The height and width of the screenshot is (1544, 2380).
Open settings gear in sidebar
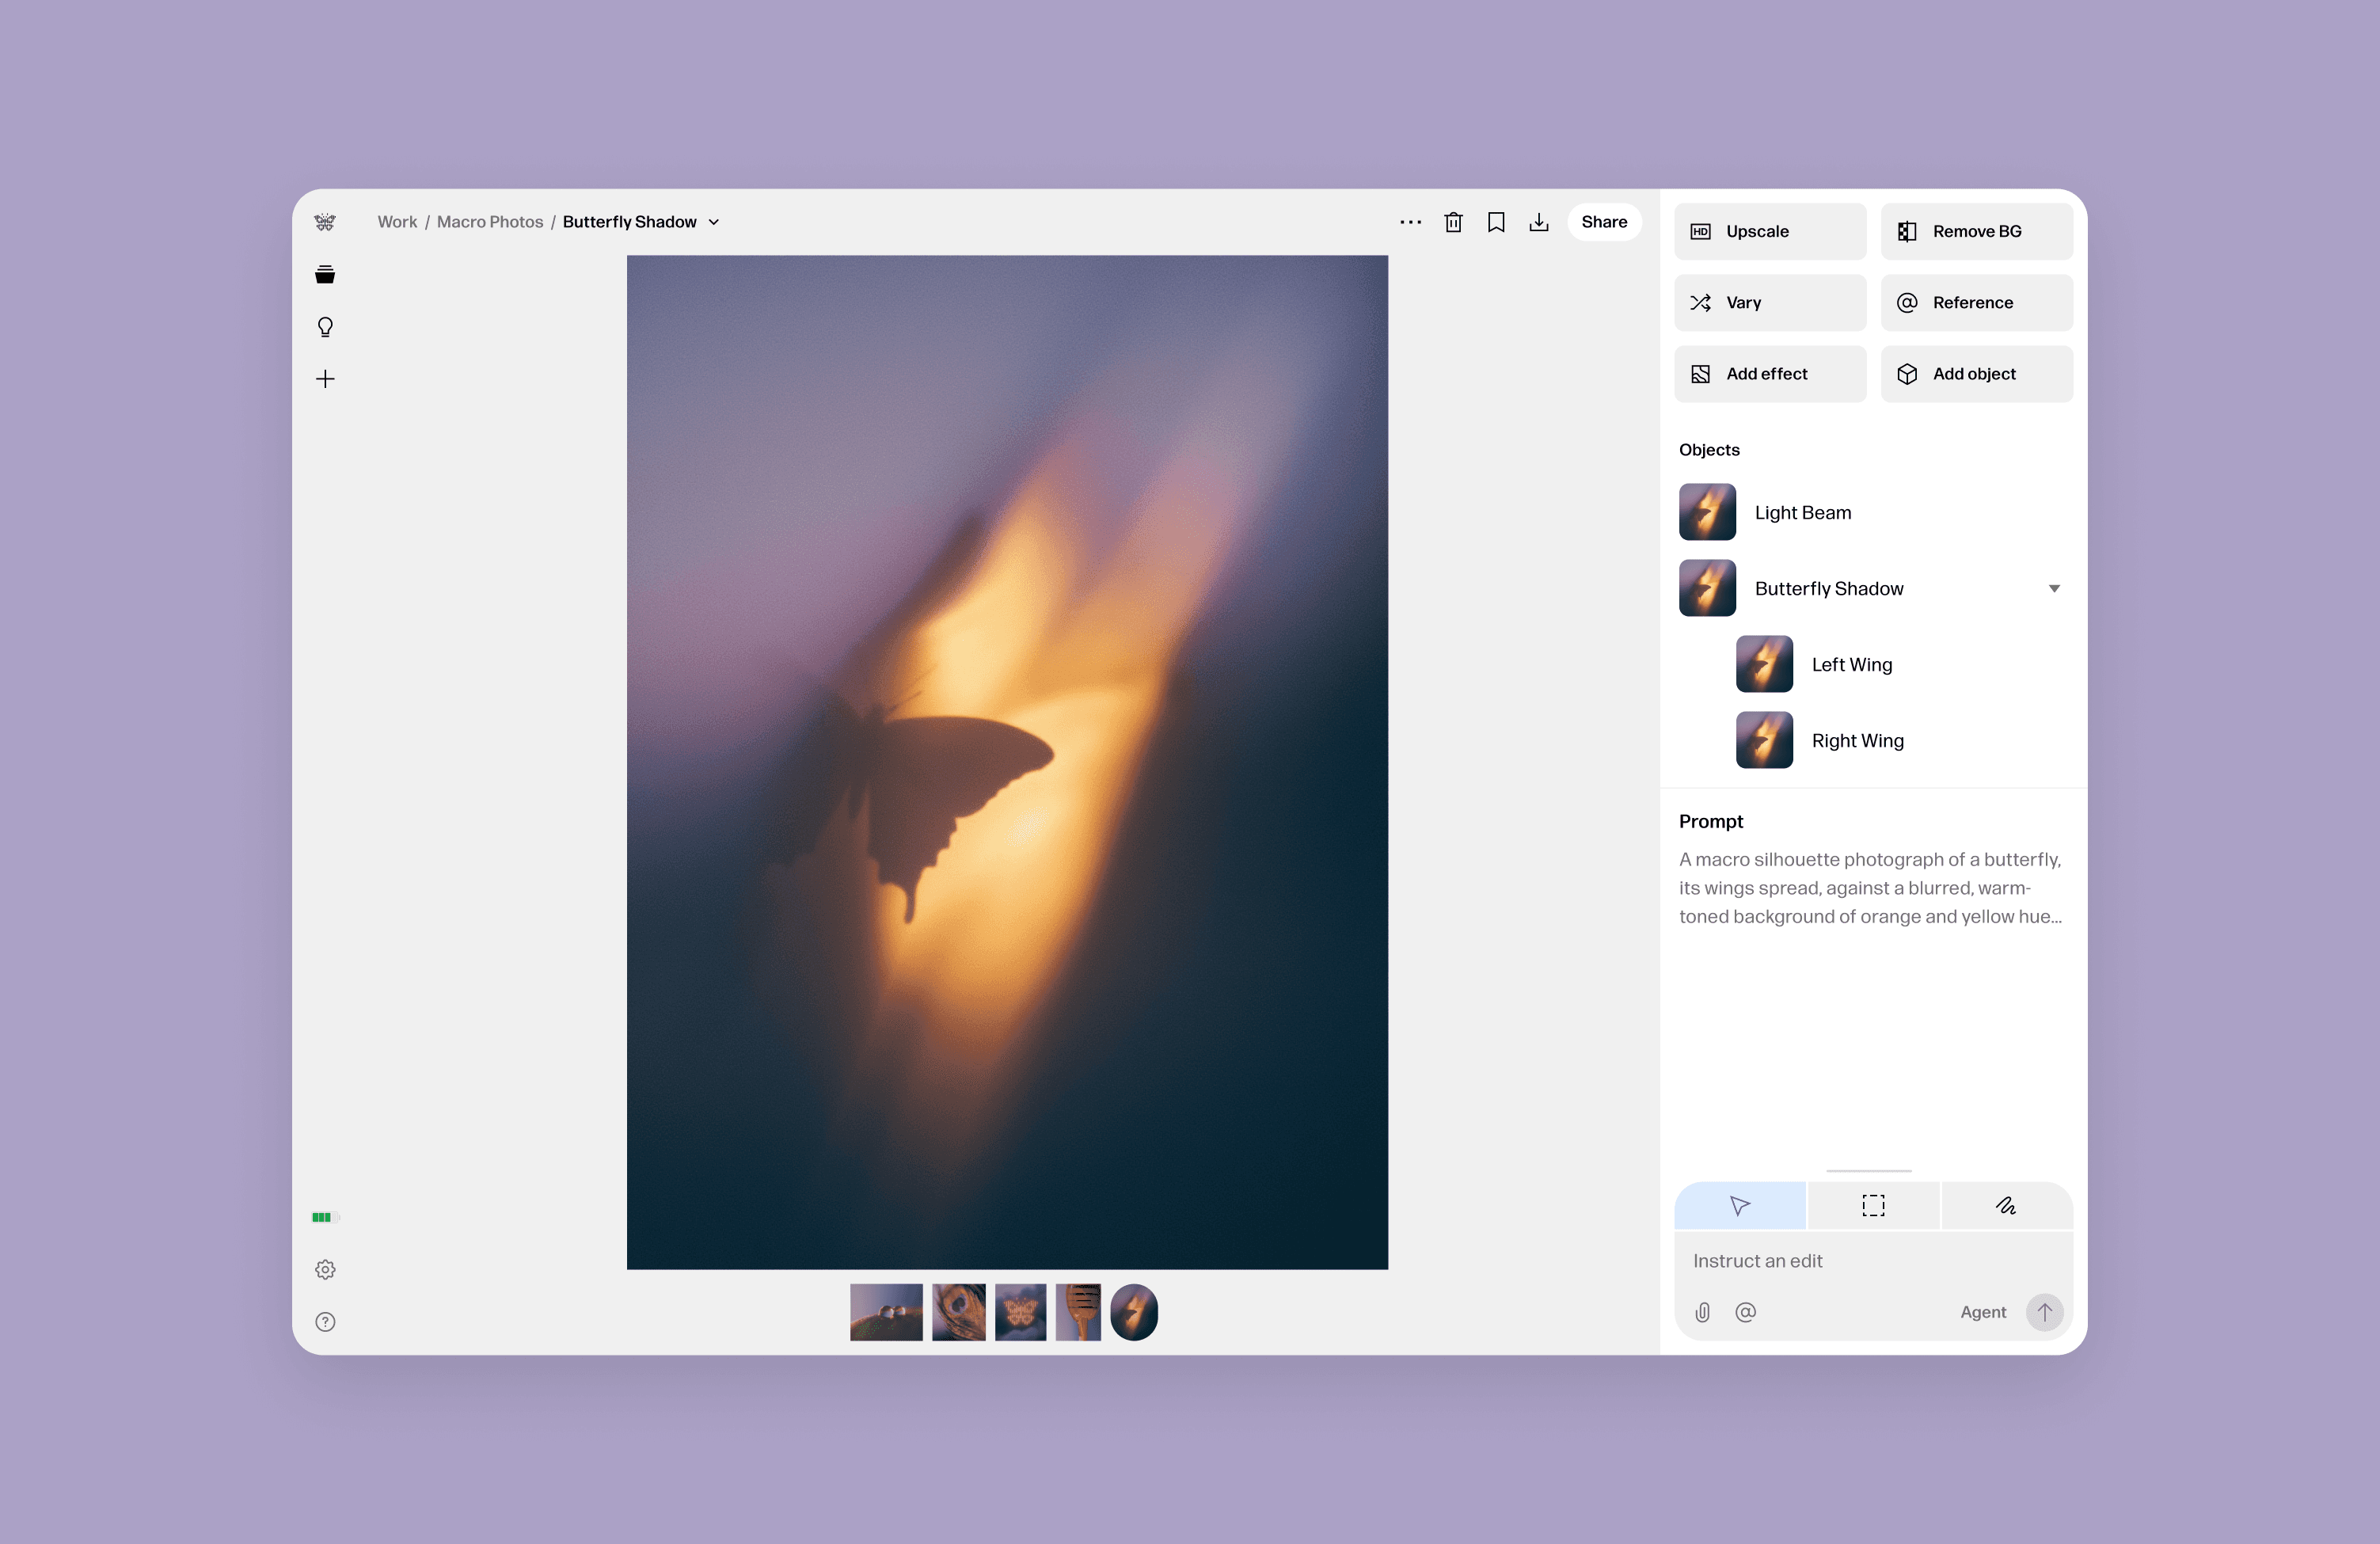[x=325, y=1269]
